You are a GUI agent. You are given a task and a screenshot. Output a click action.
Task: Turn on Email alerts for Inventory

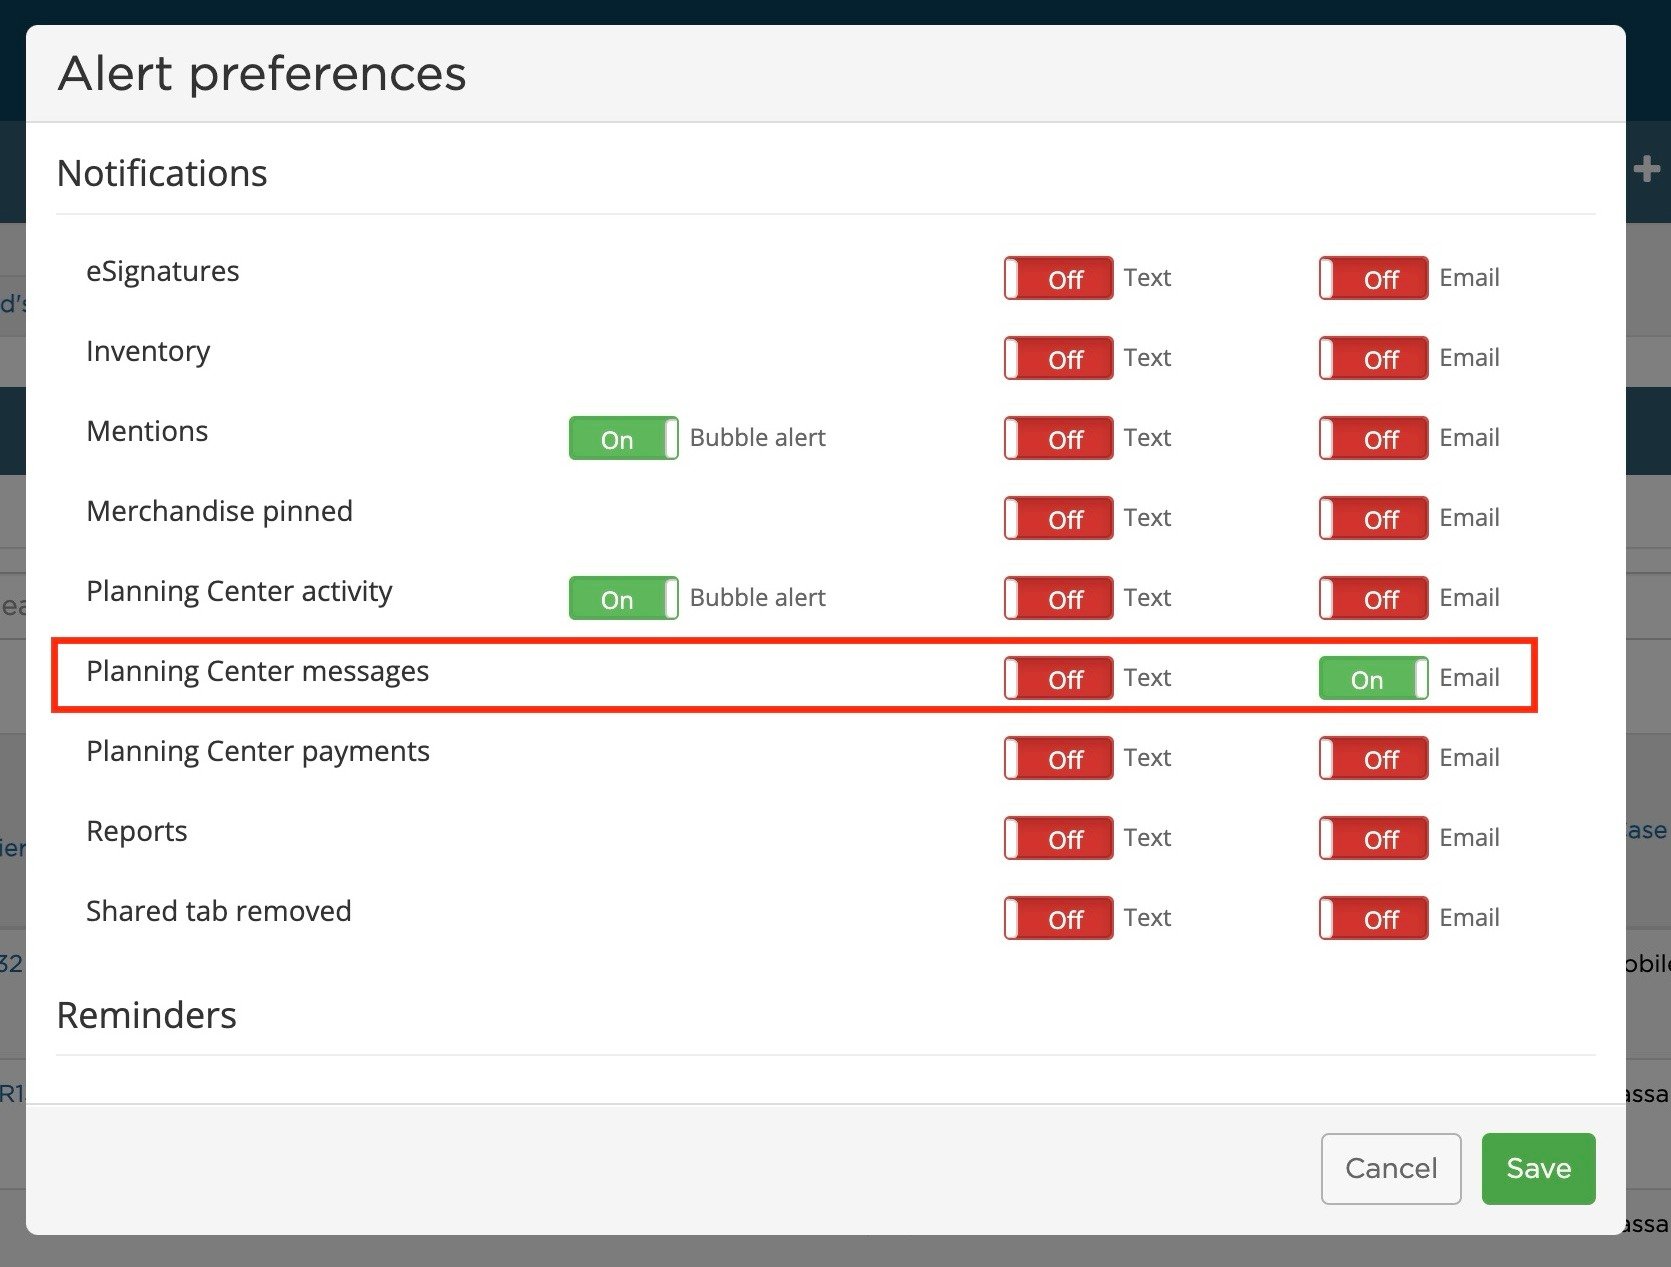pyautogui.click(x=1372, y=358)
